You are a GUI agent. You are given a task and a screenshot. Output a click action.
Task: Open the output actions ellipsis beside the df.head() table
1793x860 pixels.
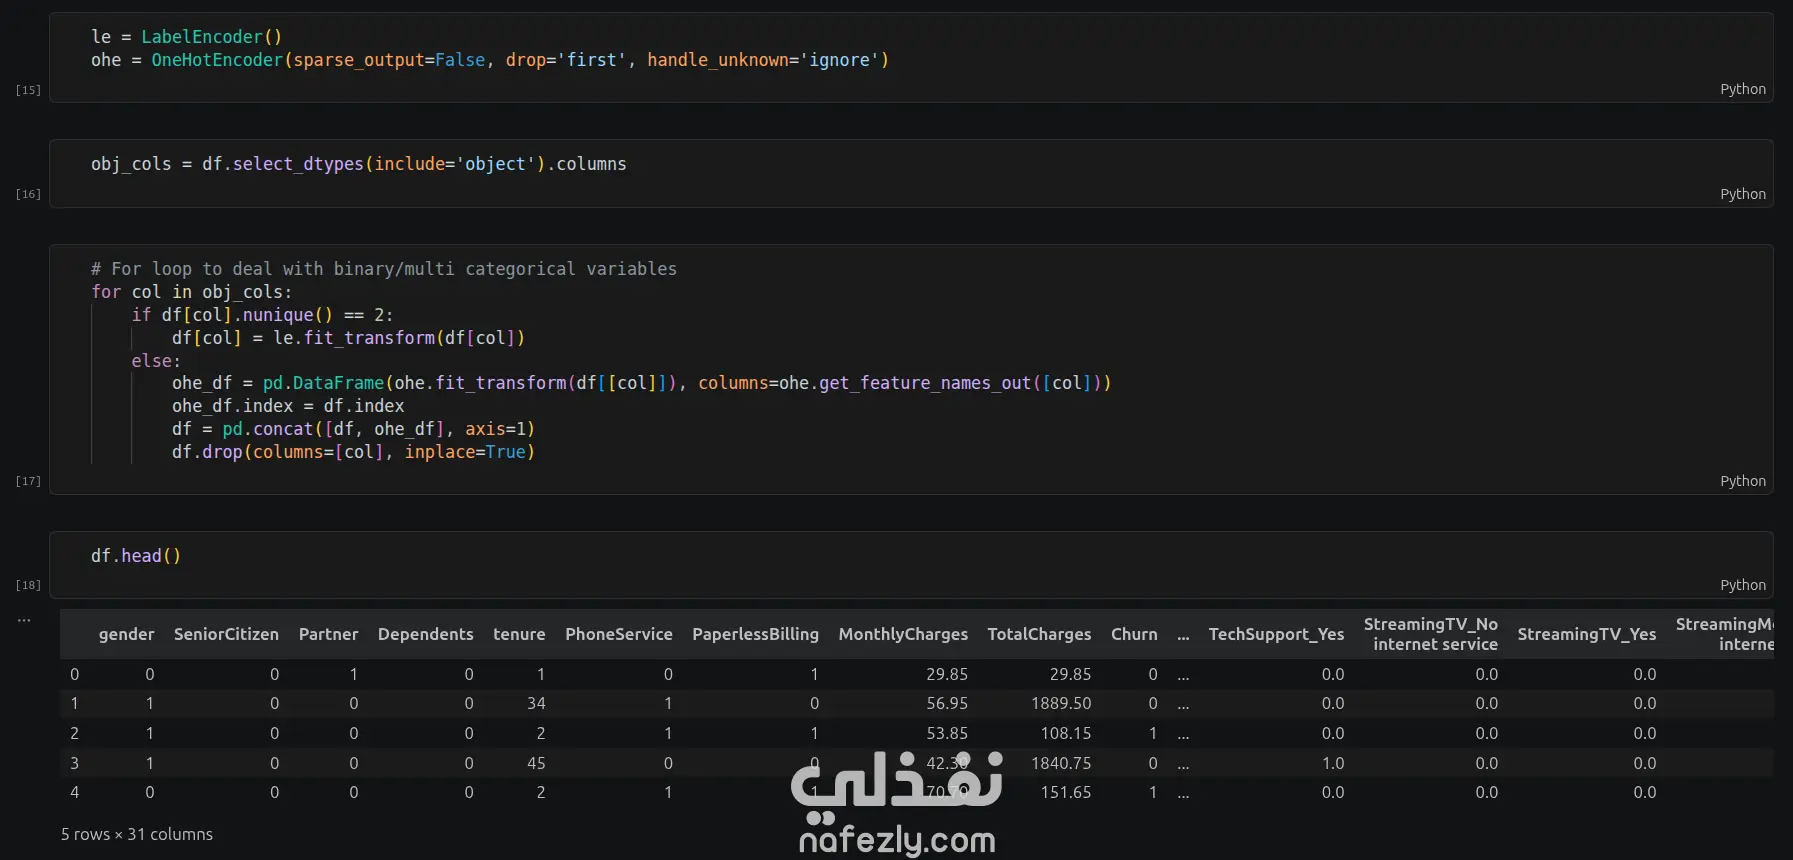24,621
